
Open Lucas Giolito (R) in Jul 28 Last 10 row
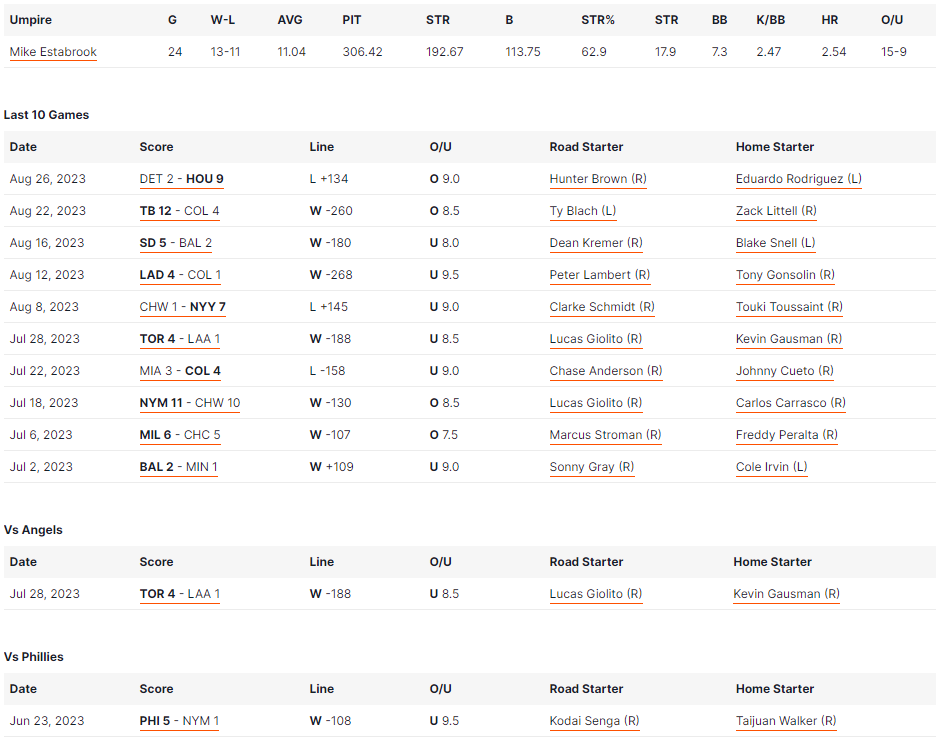tap(596, 339)
